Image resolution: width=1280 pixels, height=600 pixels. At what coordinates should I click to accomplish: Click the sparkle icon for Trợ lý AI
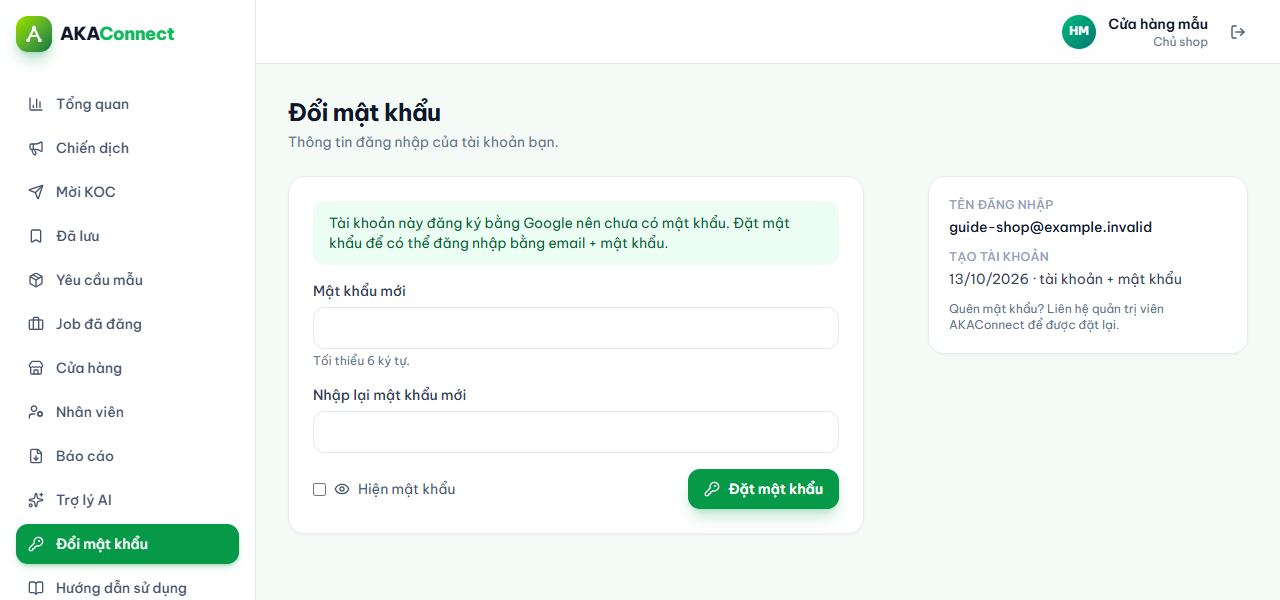coord(36,500)
